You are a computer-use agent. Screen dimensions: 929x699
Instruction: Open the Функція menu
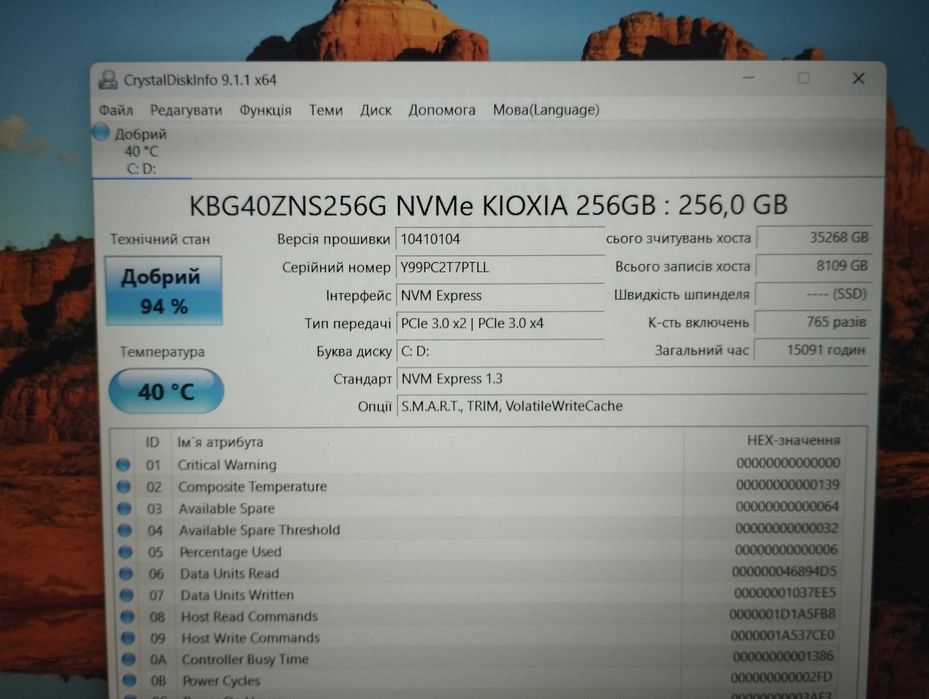265,110
